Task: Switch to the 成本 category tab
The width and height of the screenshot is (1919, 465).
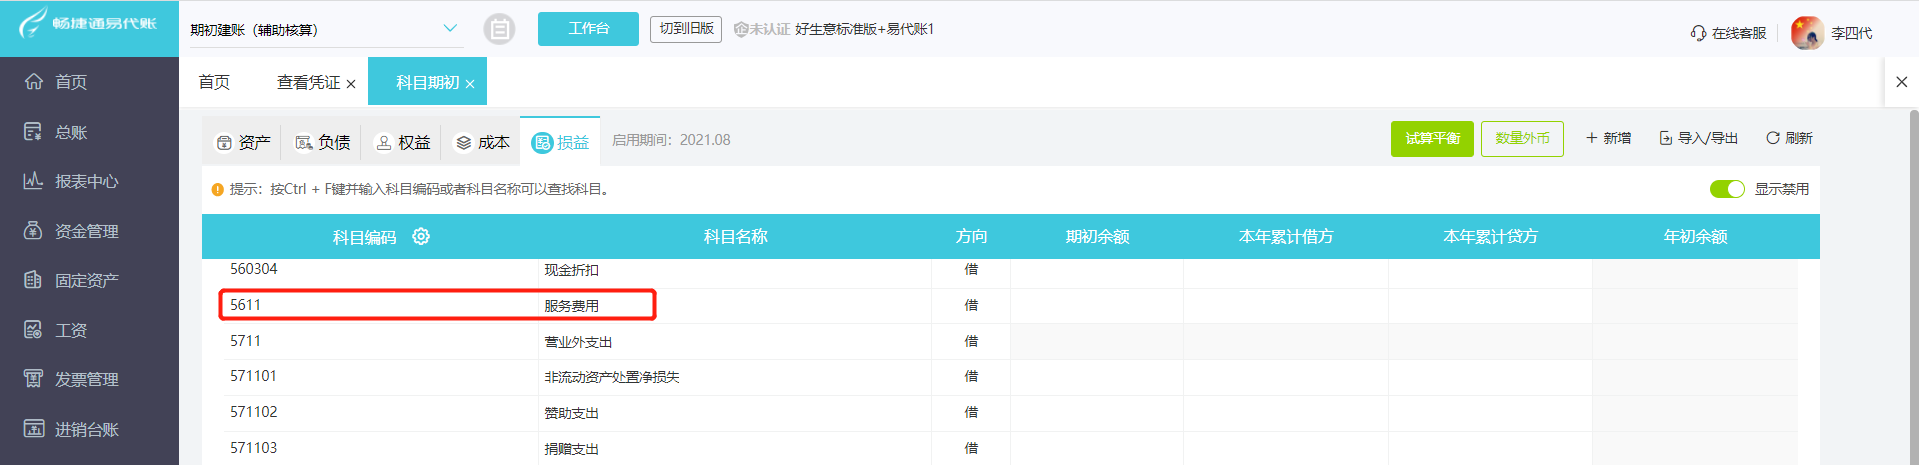Action: [x=482, y=143]
